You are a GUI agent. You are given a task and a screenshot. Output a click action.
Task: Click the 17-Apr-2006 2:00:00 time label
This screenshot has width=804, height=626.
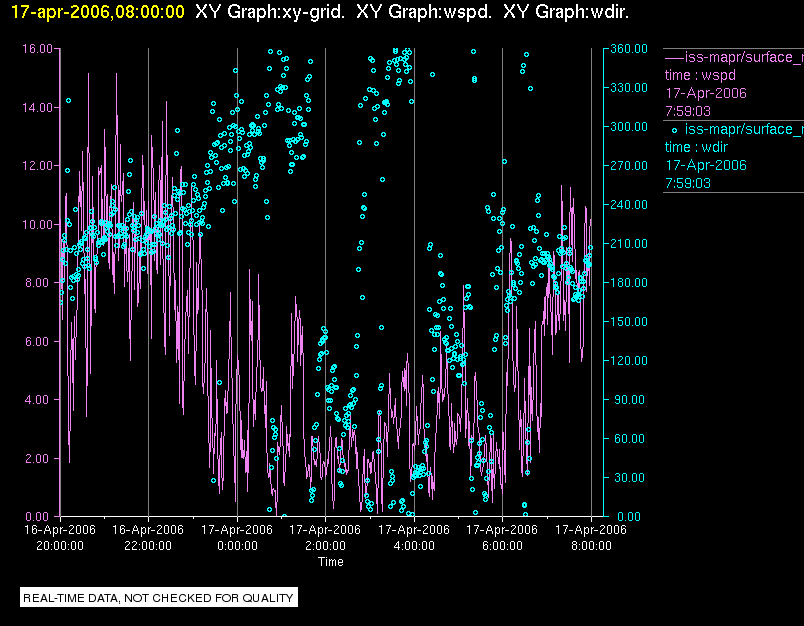(x=325, y=538)
